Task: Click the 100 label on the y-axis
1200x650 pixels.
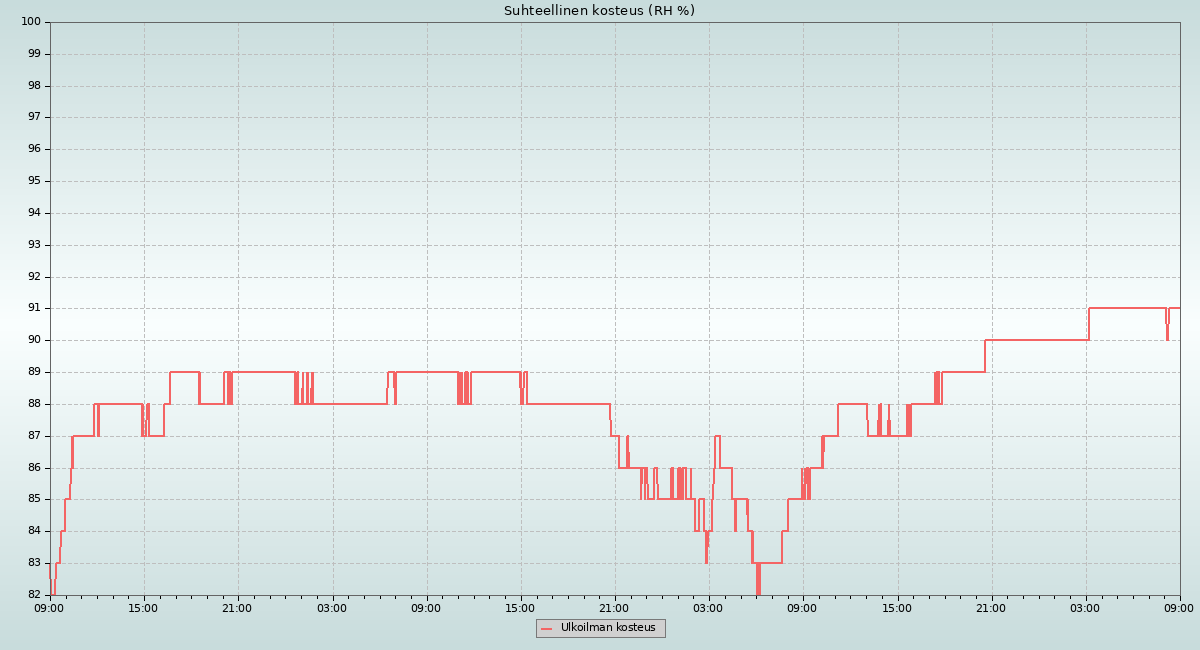Action: coord(30,22)
